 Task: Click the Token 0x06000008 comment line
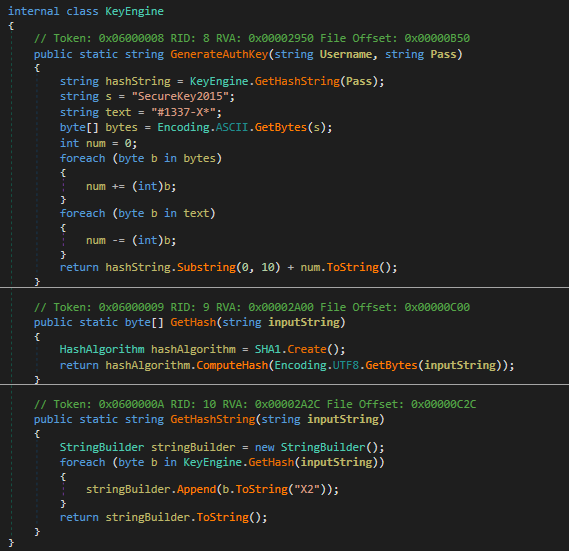(x=252, y=38)
